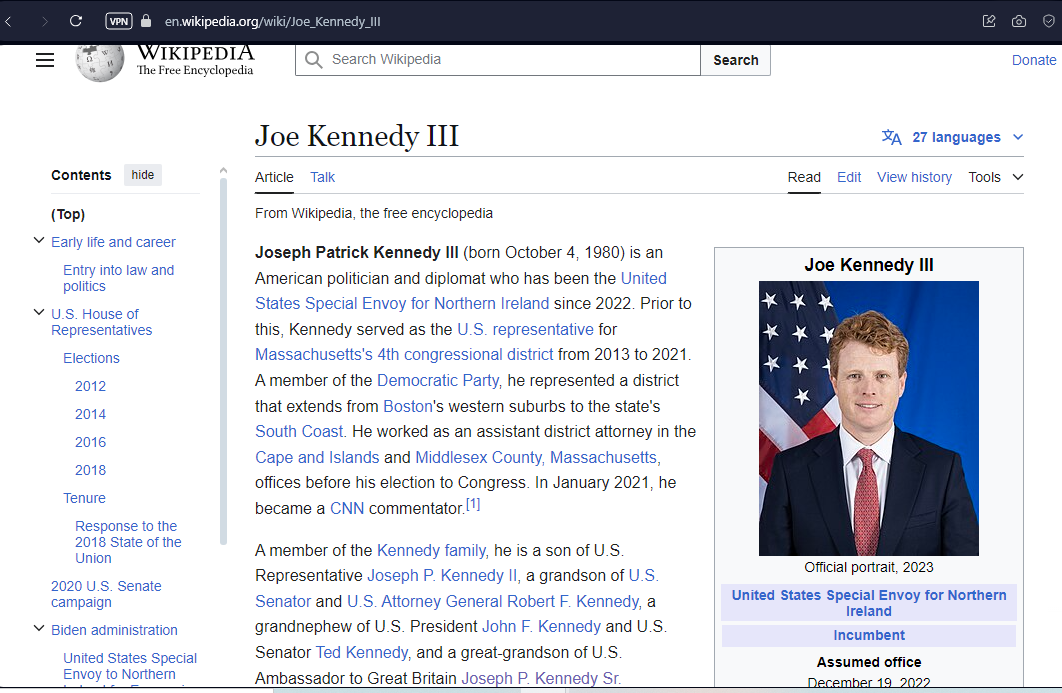Screen dimensions: 1062x693
Task: Open the VPN badge in the address bar
Action: point(119,21)
